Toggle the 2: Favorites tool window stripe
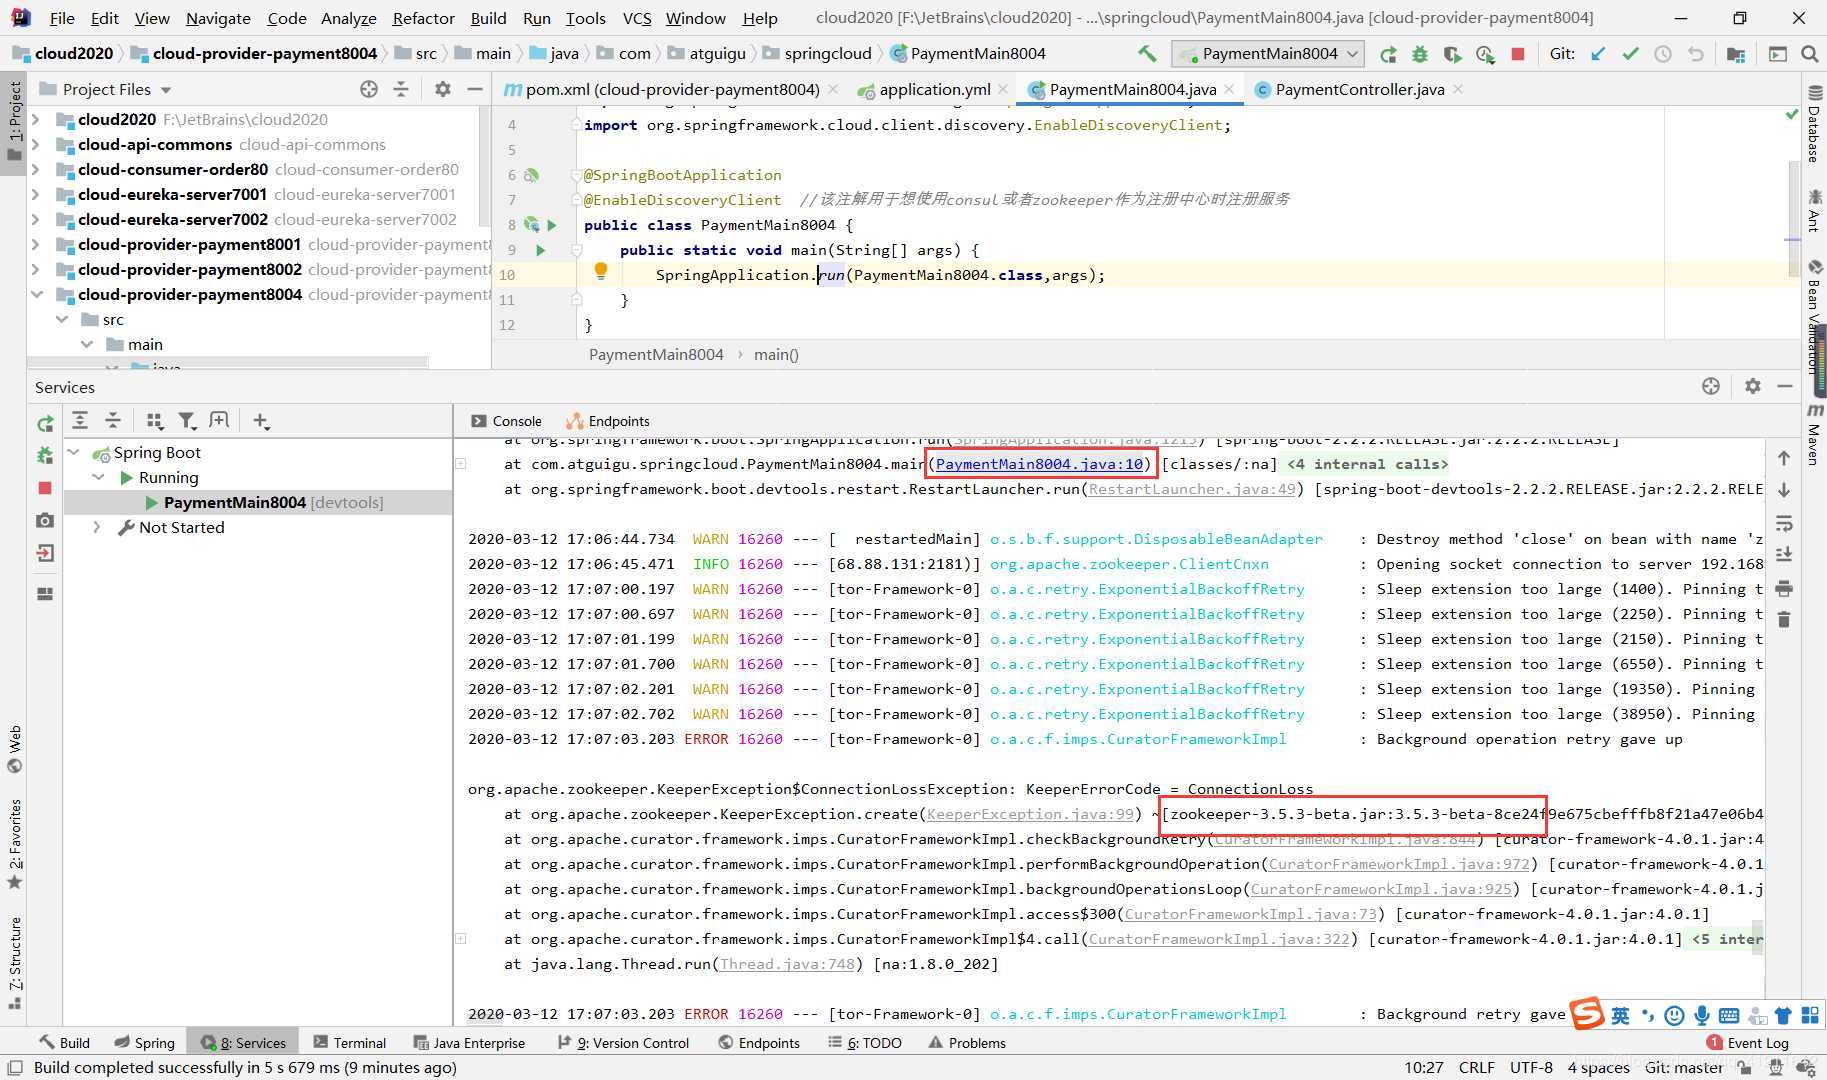This screenshot has height=1080, width=1827. (14, 844)
